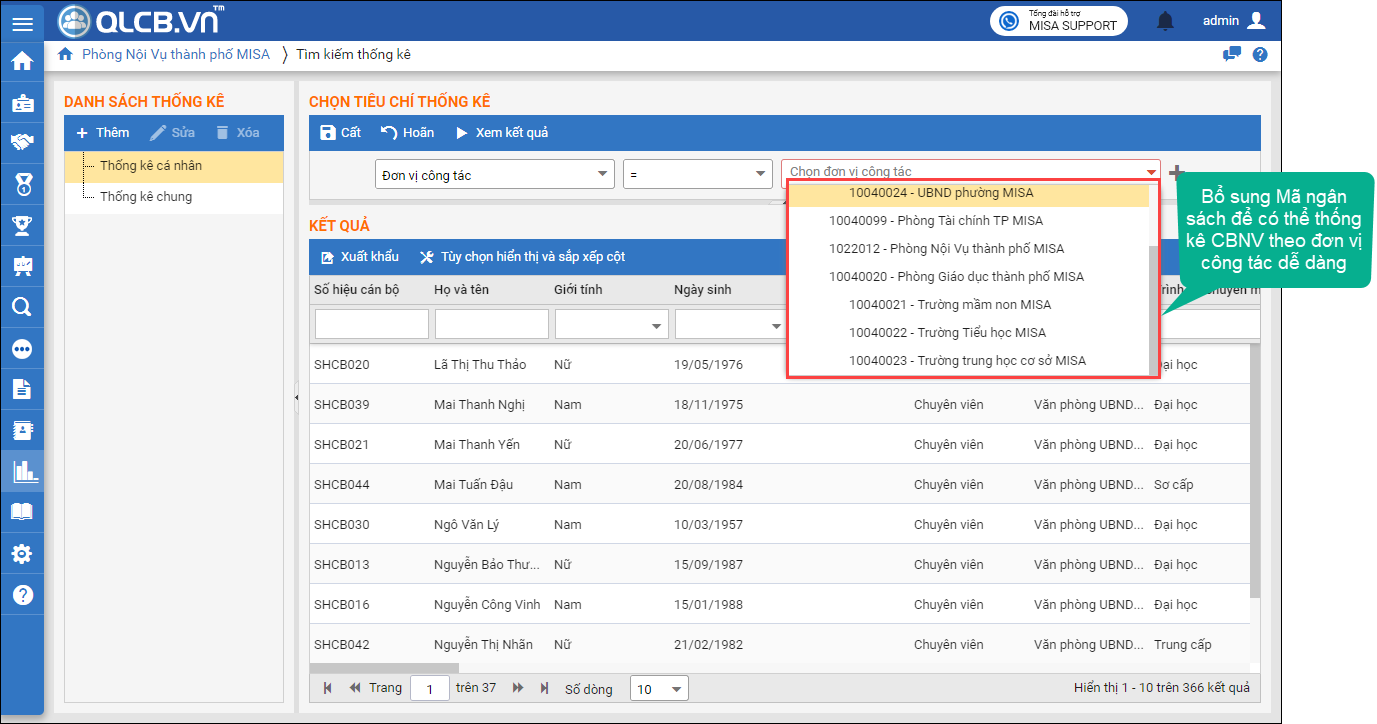Go to next page of results
The width and height of the screenshot is (1377, 724).
[518, 688]
